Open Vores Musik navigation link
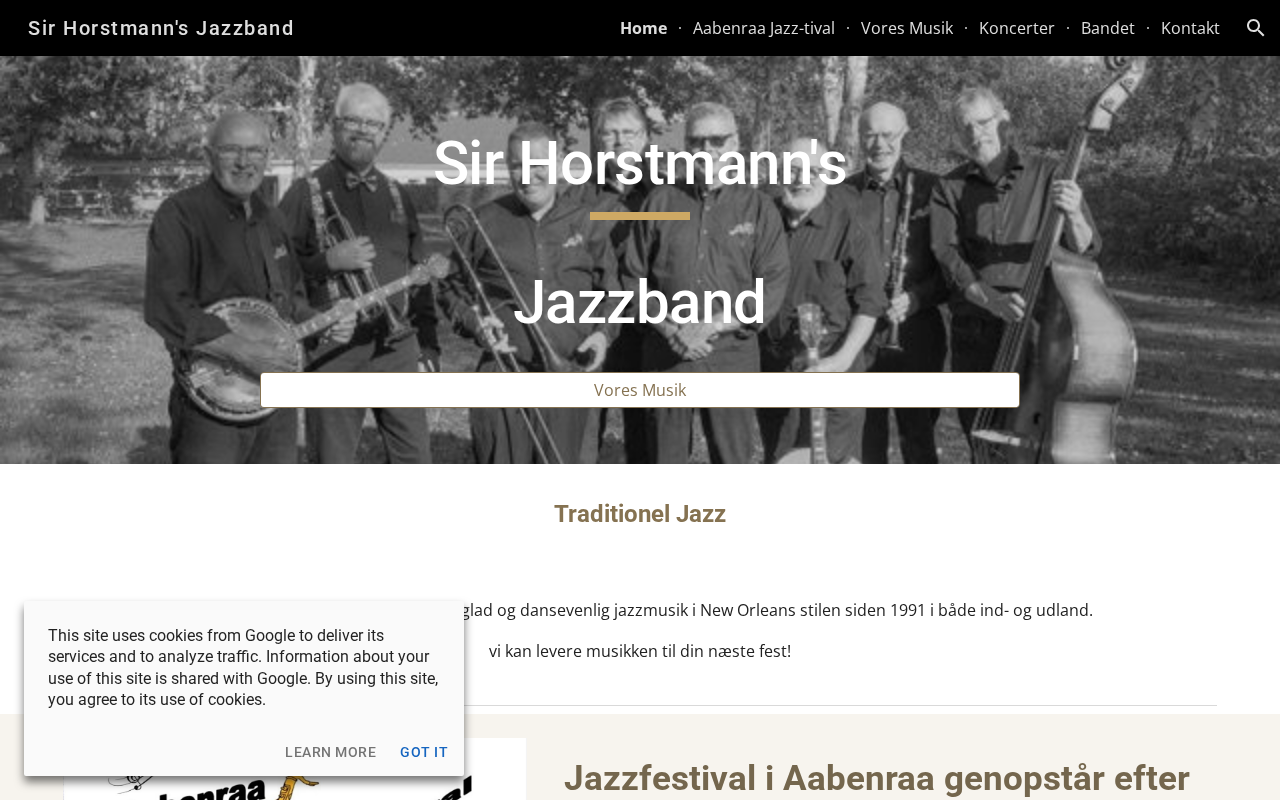This screenshot has height=800, width=1280. point(907,28)
